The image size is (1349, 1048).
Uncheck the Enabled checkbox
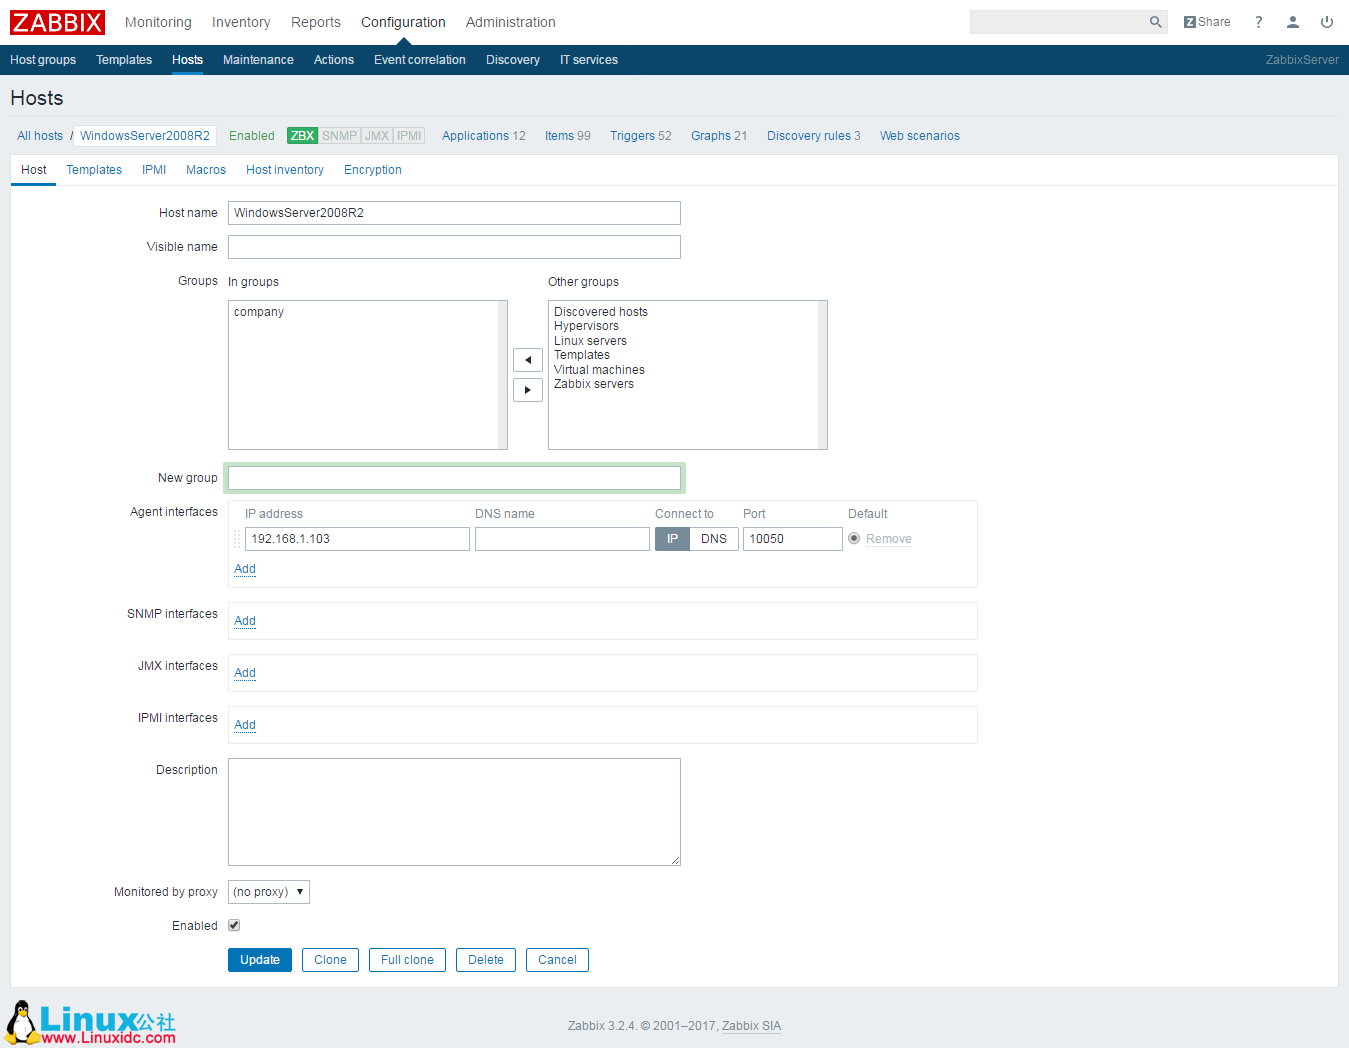pos(233,925)
